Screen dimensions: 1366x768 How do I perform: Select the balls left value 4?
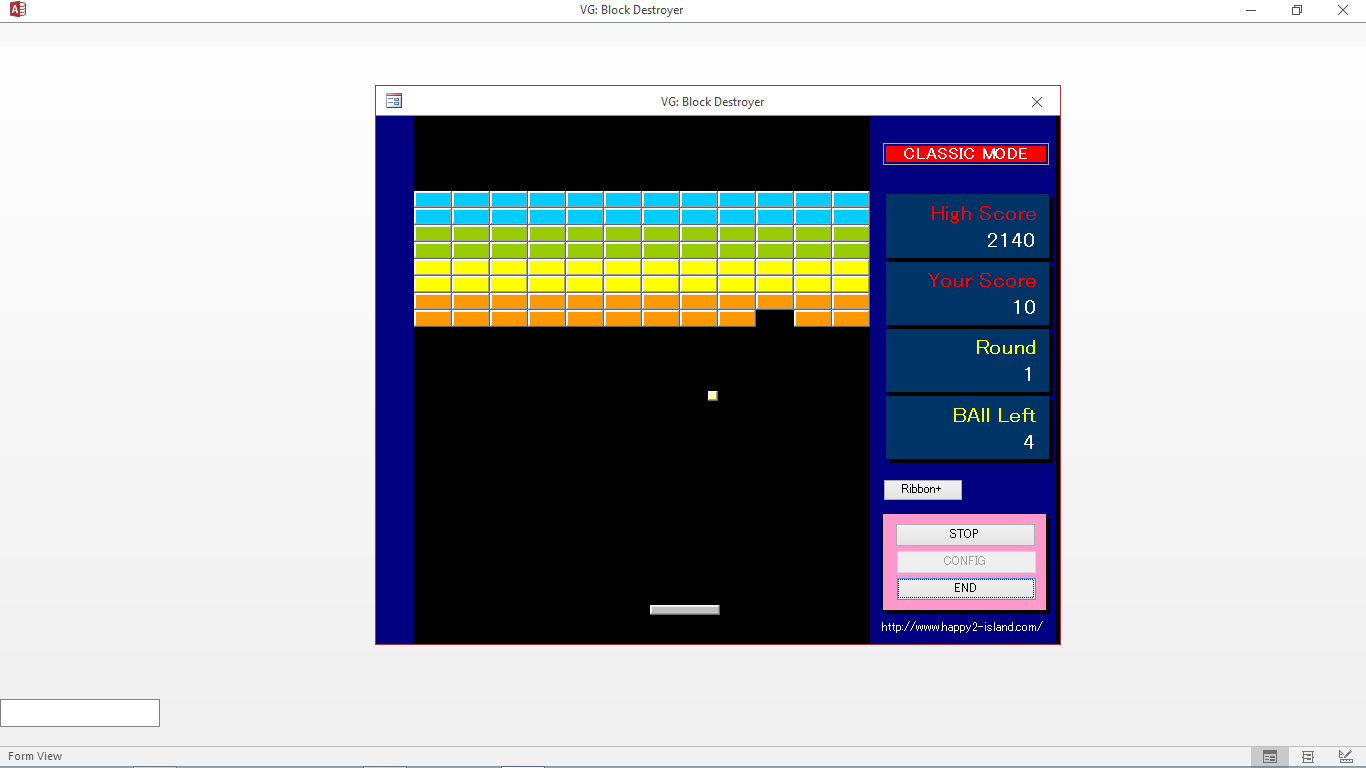(x=1029, y=442)
